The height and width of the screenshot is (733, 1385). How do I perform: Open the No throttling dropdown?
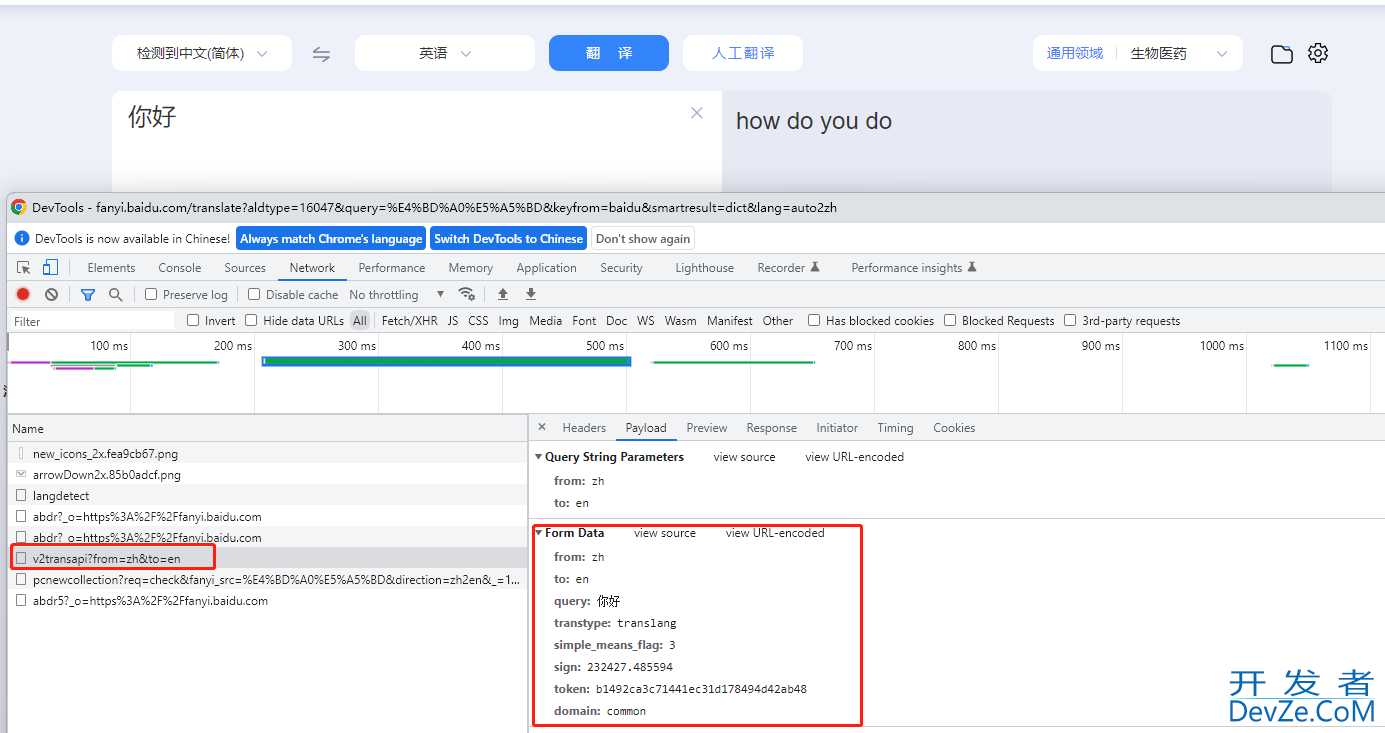pos(396,294)
